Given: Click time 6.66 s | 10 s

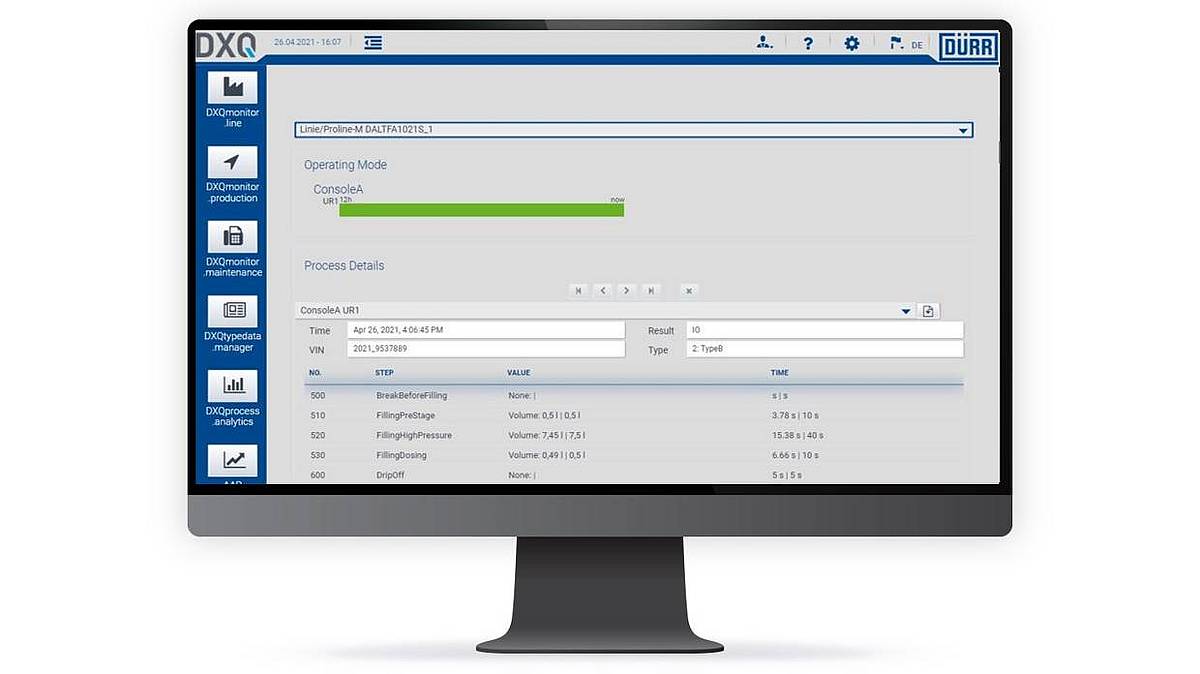Looking at the screenshot, I should (796, 455).
